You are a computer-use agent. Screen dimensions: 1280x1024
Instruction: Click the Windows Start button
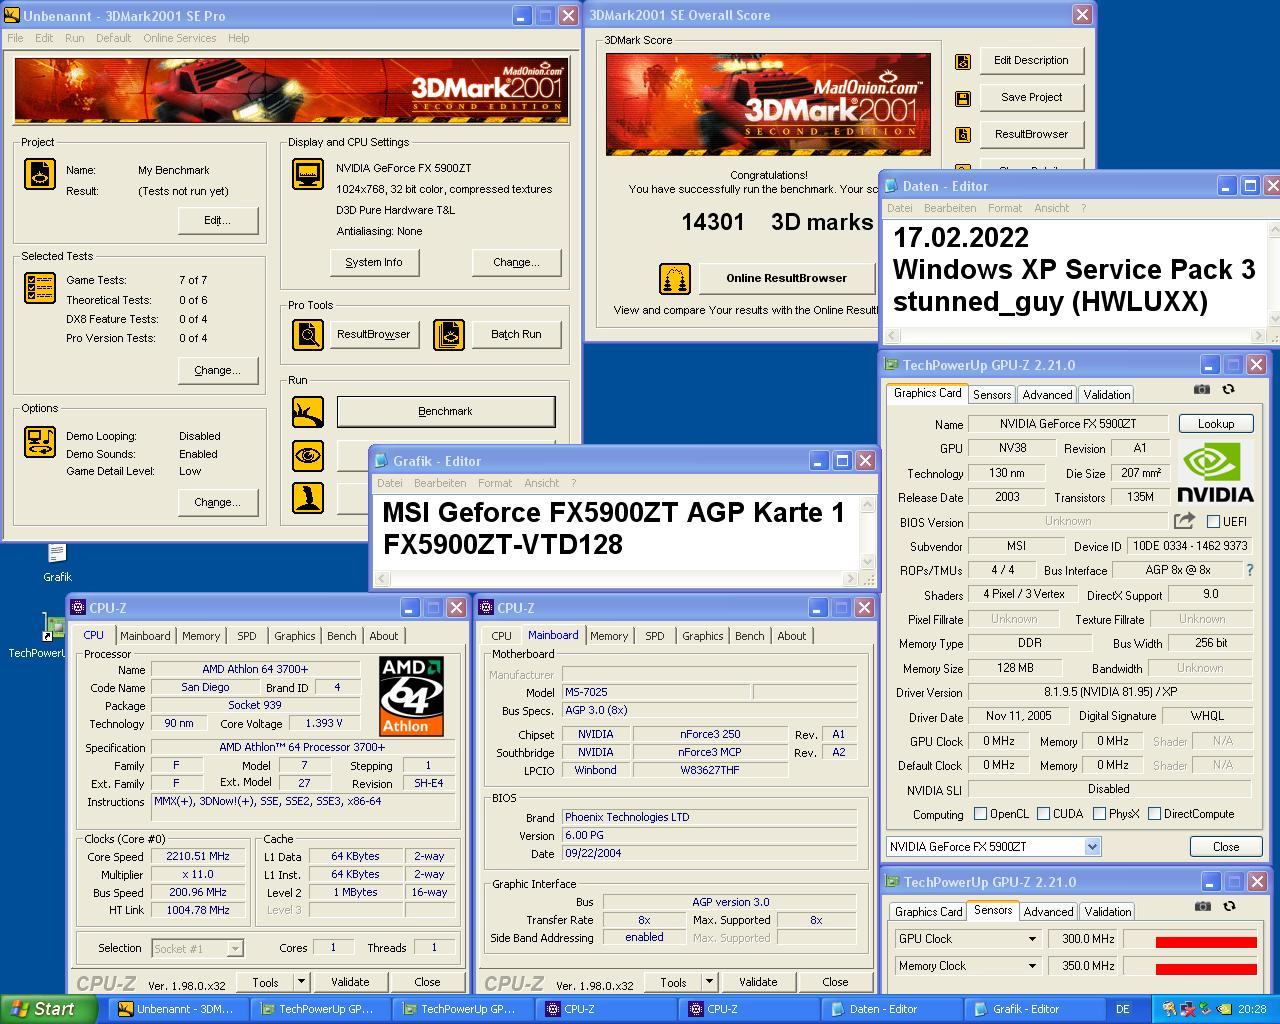point(48,1009)
